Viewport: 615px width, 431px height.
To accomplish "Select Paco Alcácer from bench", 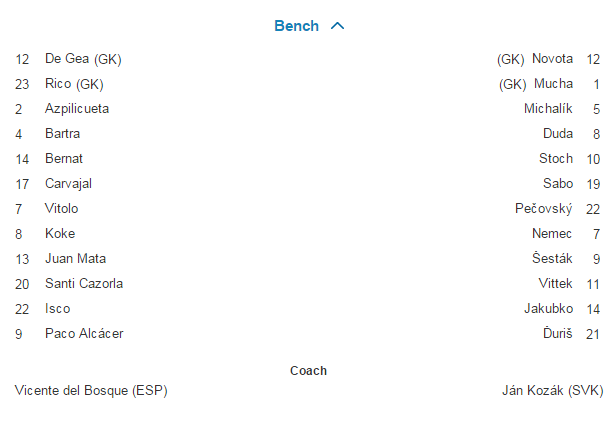I will [x=84, y=334].
